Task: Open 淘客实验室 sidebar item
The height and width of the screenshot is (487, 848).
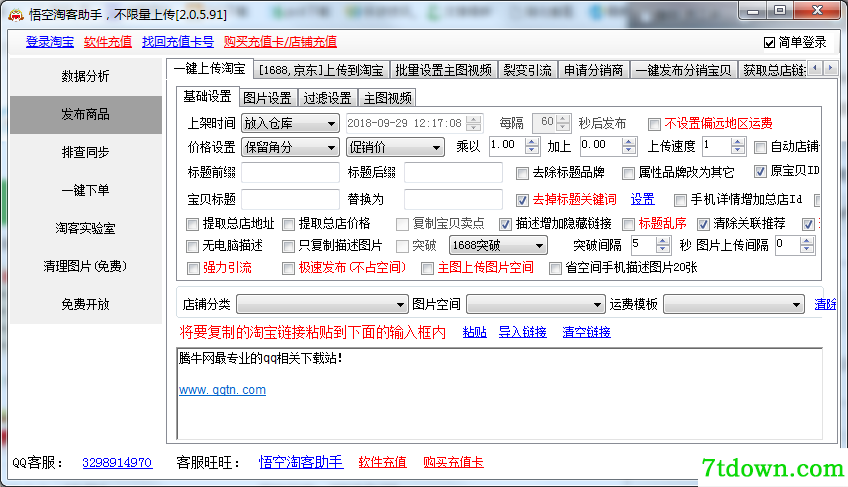Action: click(85, 228)
